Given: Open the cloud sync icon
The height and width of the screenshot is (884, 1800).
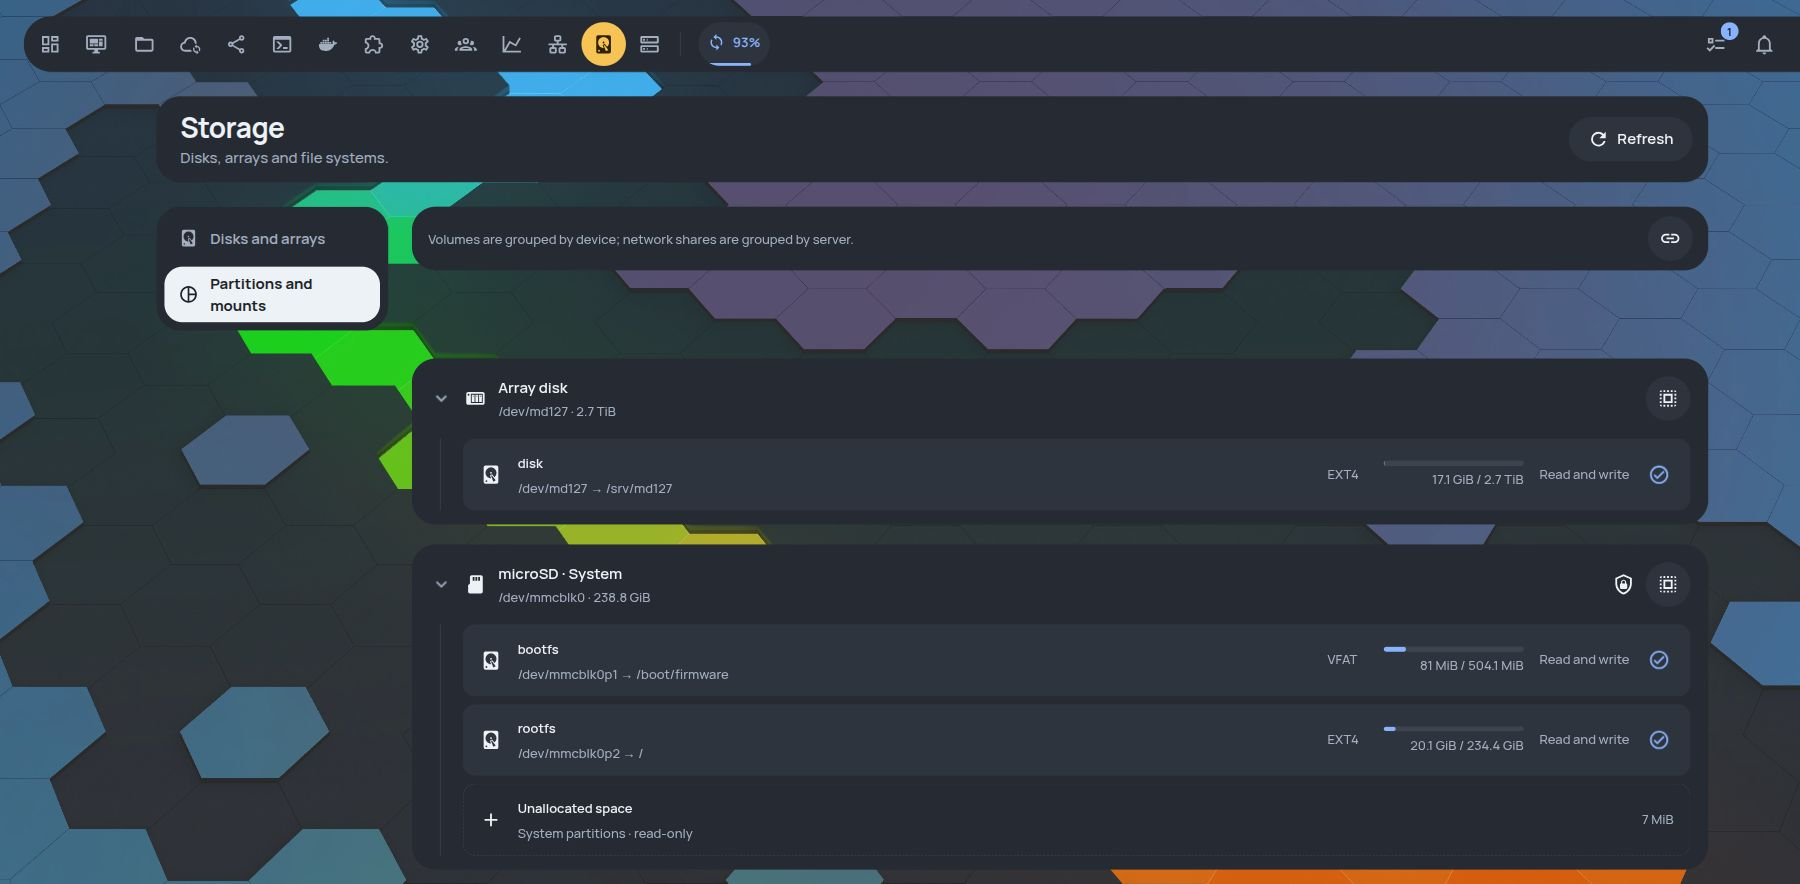Looking at the screenshot, I should pos(190,44).
